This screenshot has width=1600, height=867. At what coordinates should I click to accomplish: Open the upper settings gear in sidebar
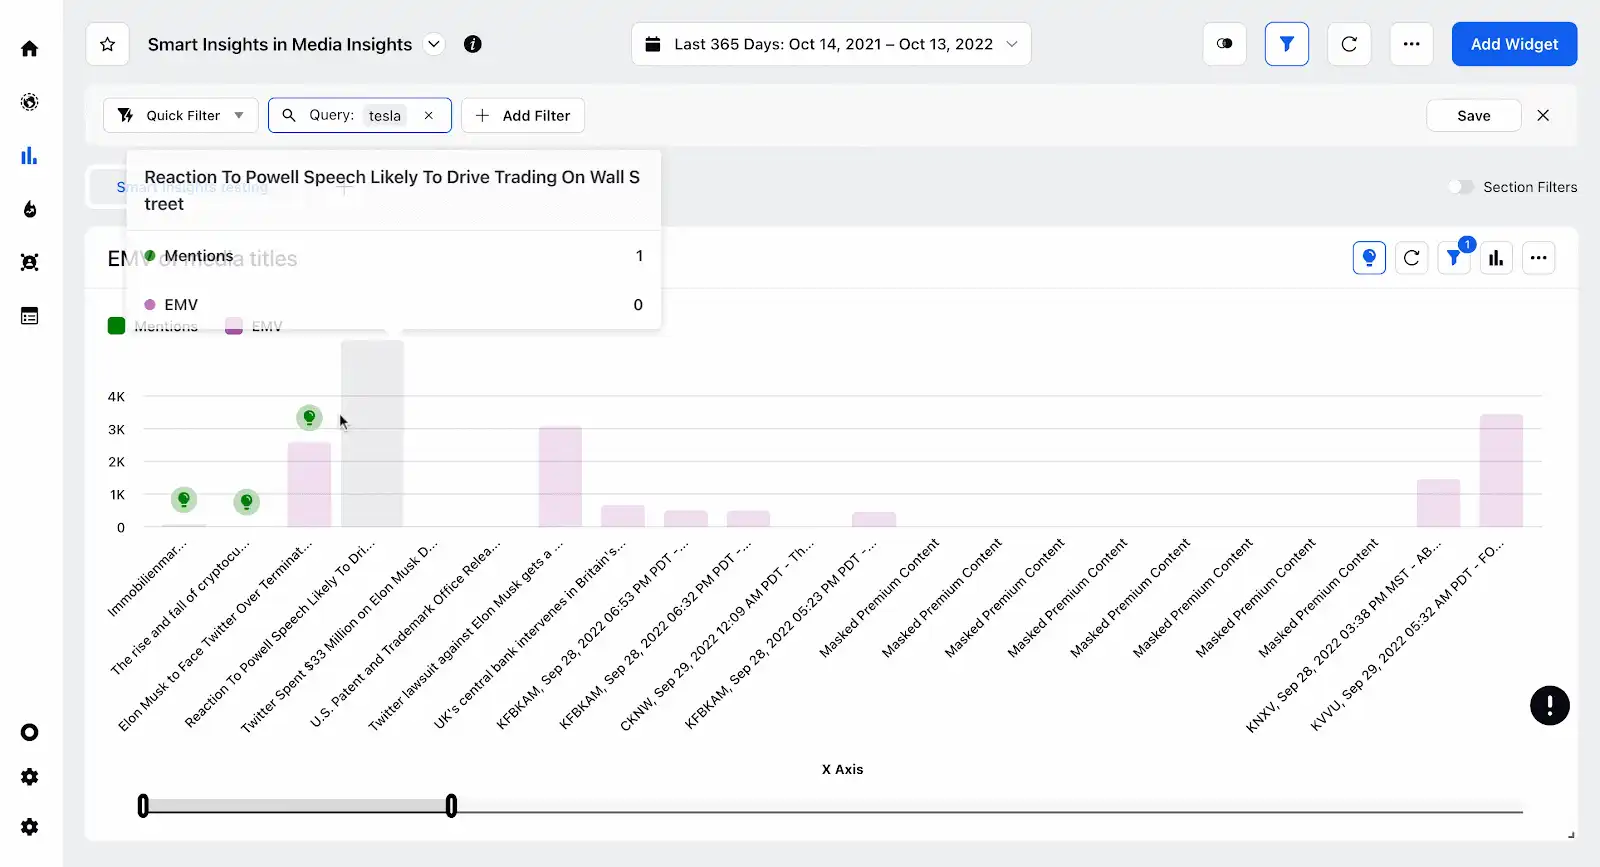(30, 777)
